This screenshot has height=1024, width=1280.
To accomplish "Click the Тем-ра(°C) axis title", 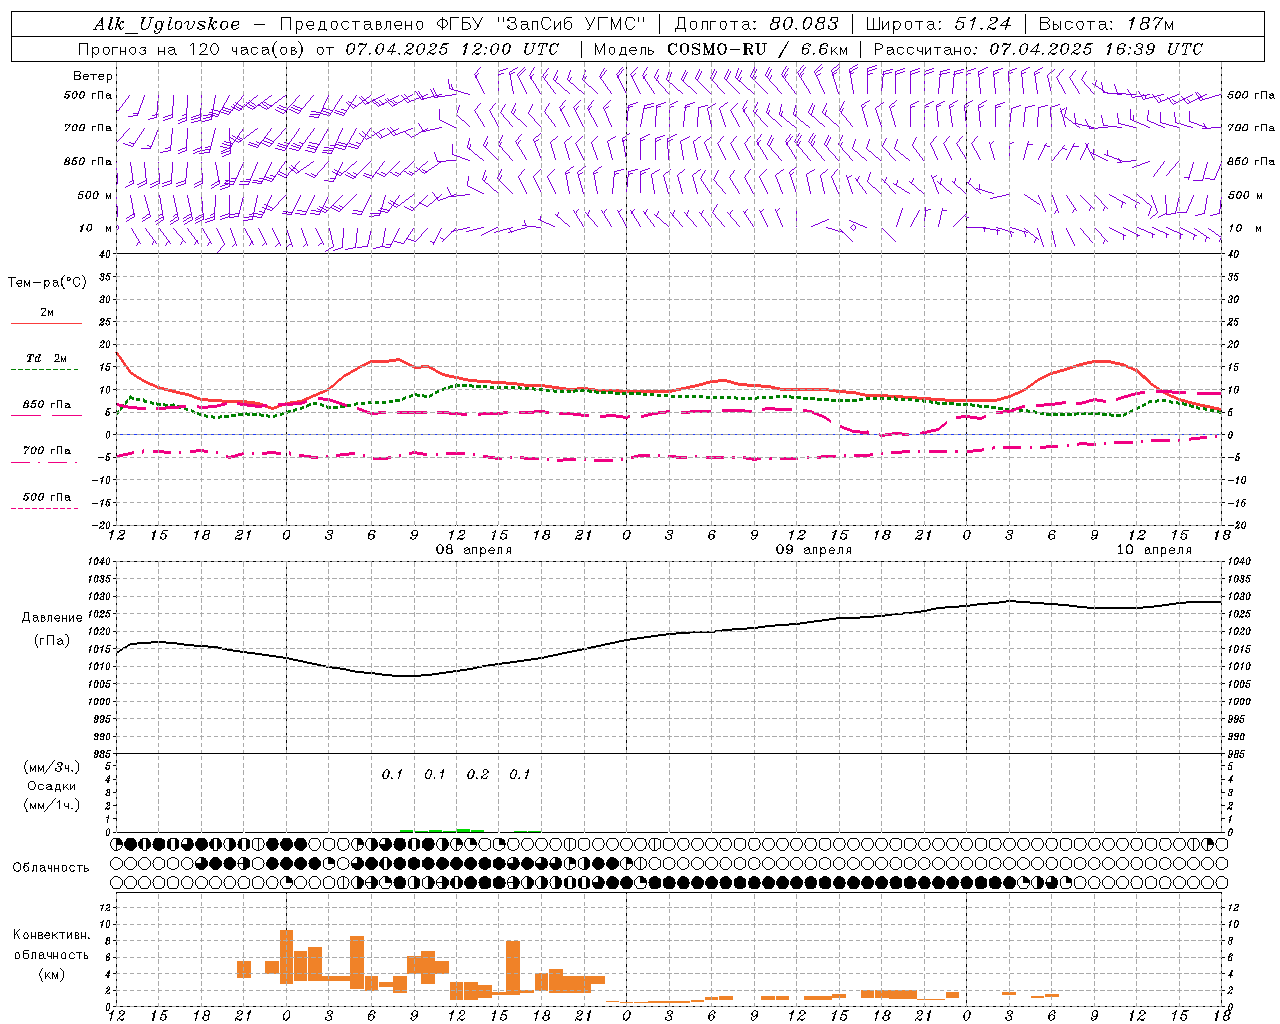I will (x=47, y=282).
